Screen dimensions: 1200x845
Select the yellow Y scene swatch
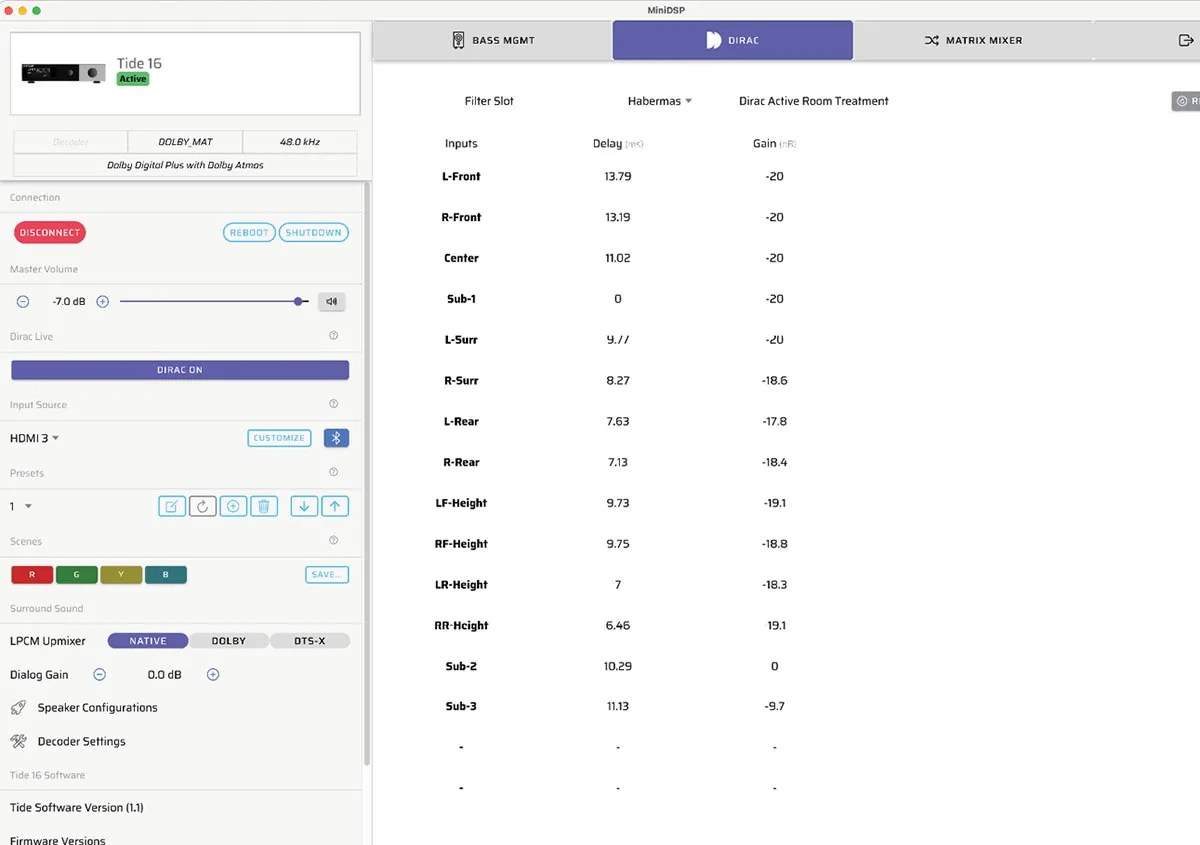tap(121, 575)
